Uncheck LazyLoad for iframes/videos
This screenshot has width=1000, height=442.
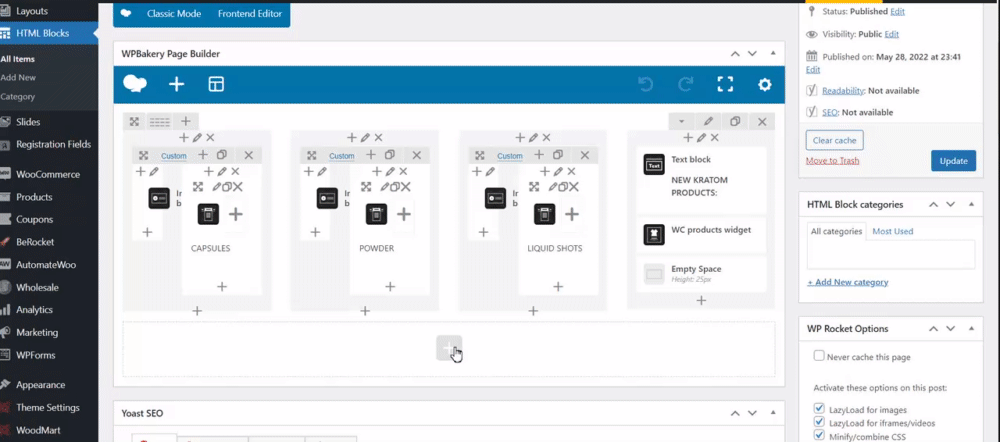click(x=819, y=422)
